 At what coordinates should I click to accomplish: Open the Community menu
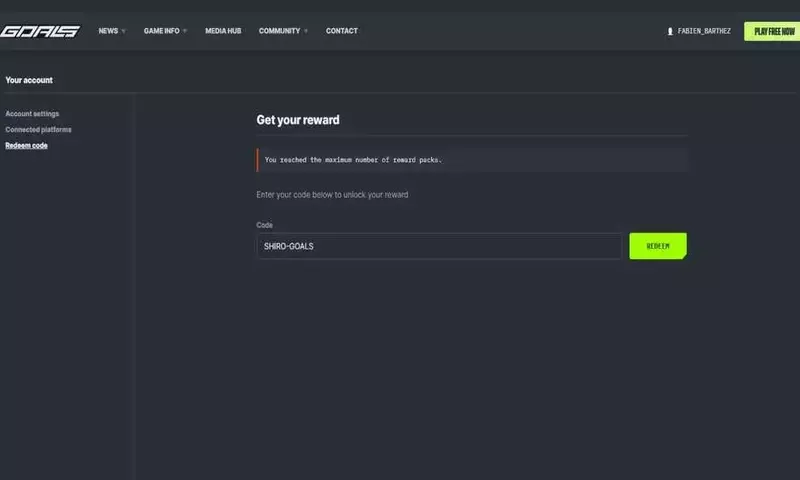(x=279, y=31)
